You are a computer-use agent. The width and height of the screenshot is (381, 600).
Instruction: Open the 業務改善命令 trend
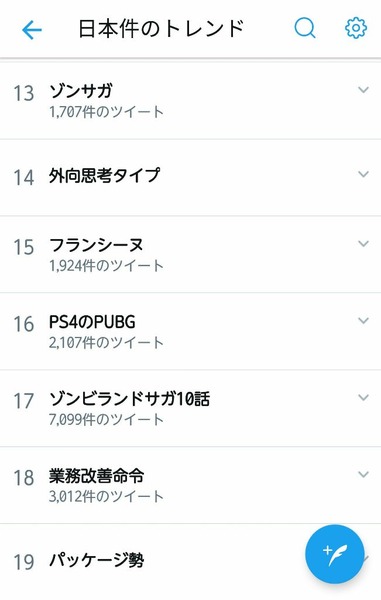point(190,486)
